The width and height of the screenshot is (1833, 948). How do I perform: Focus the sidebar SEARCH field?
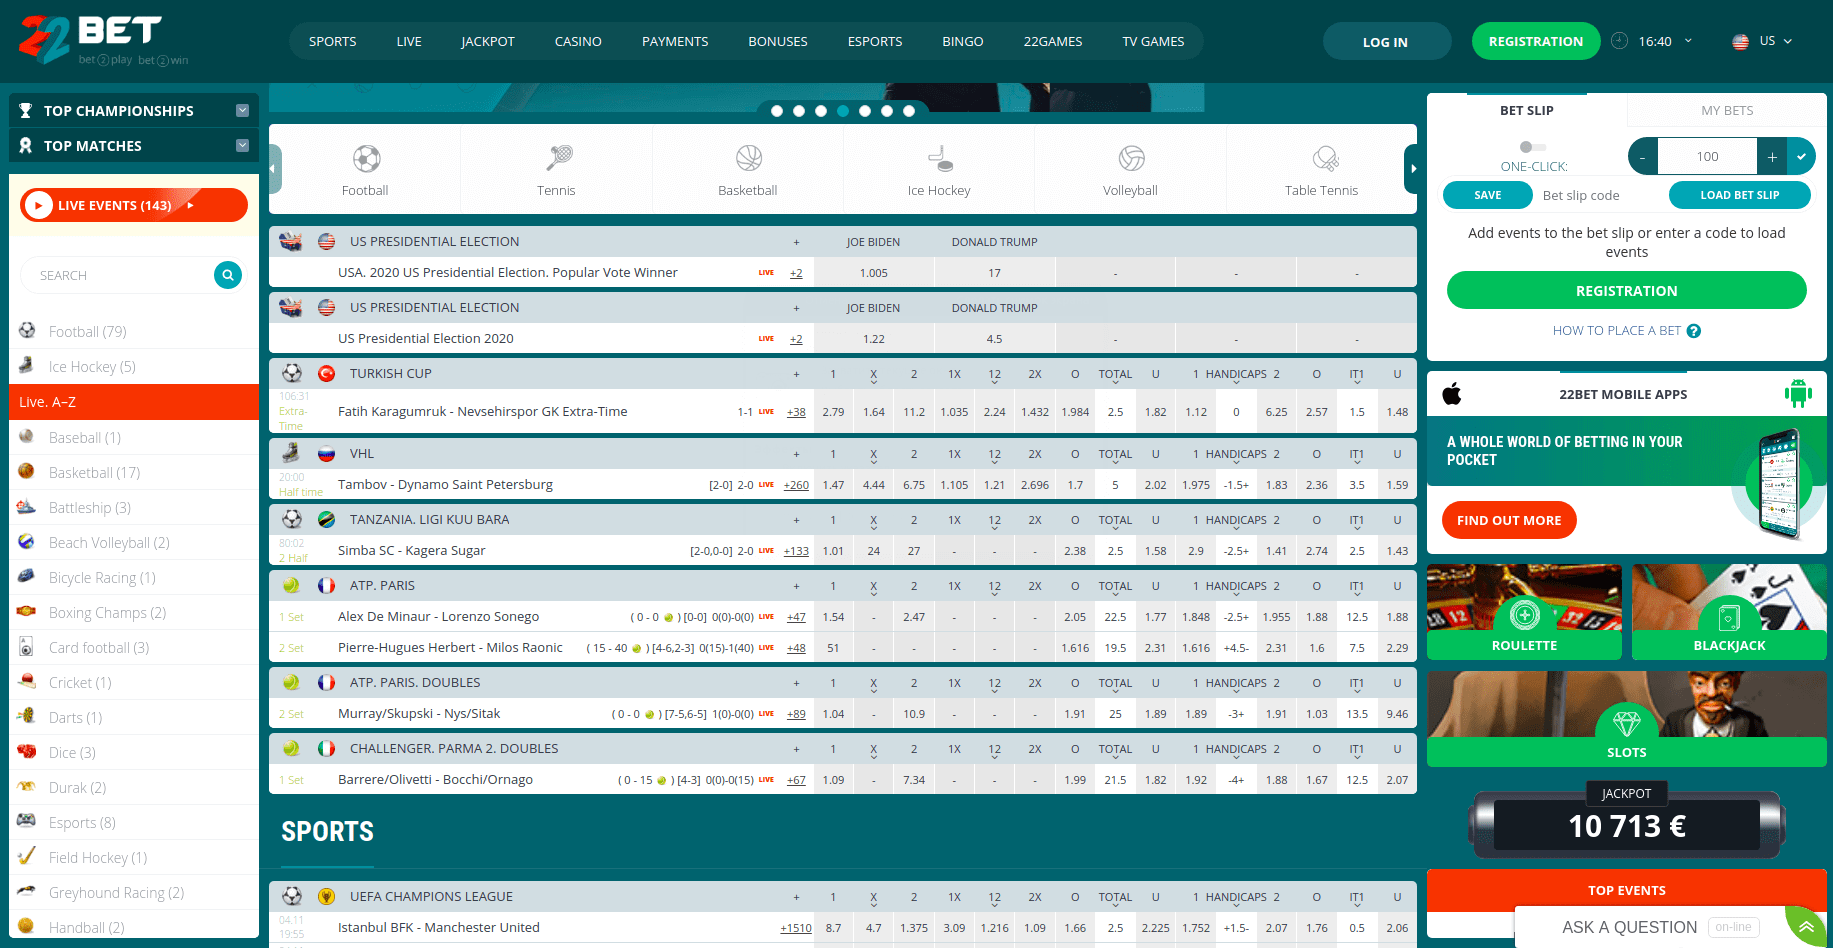pyautogui.click(x=117, y=275)
